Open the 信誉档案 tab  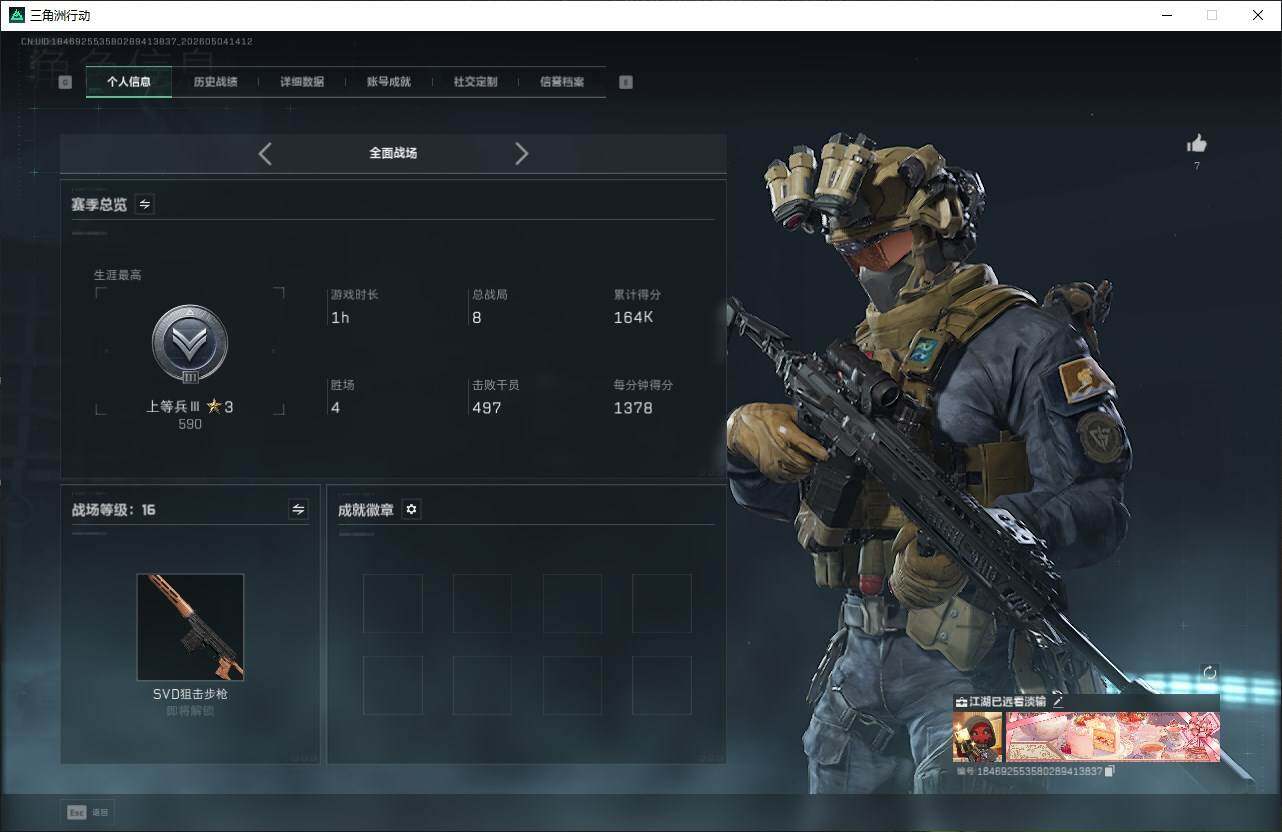[562, 82]
